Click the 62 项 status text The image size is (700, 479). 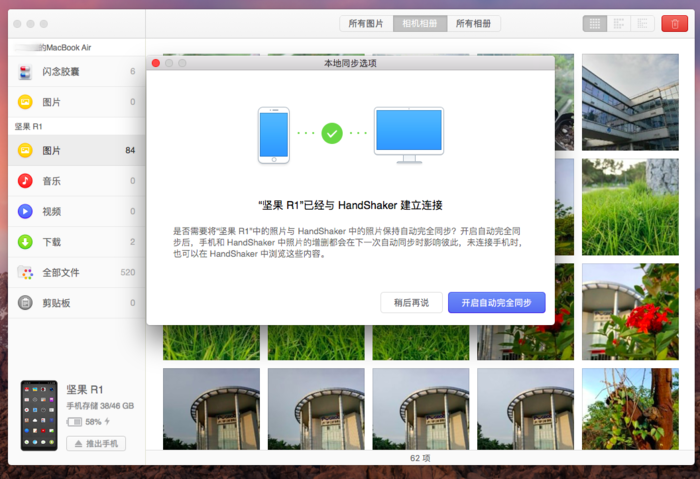420,458
